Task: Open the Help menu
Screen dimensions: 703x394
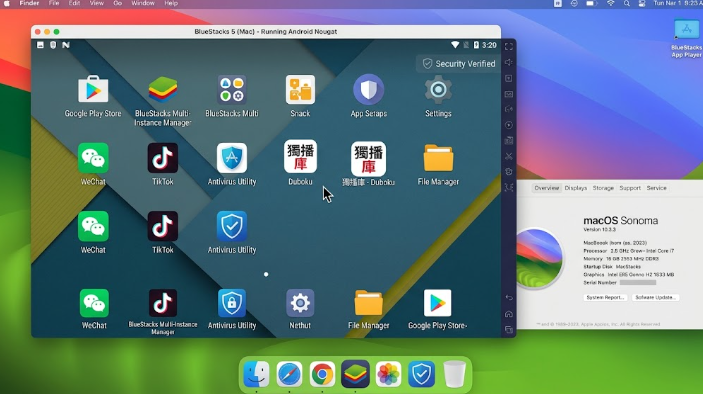Action: (x=171, y=4)
